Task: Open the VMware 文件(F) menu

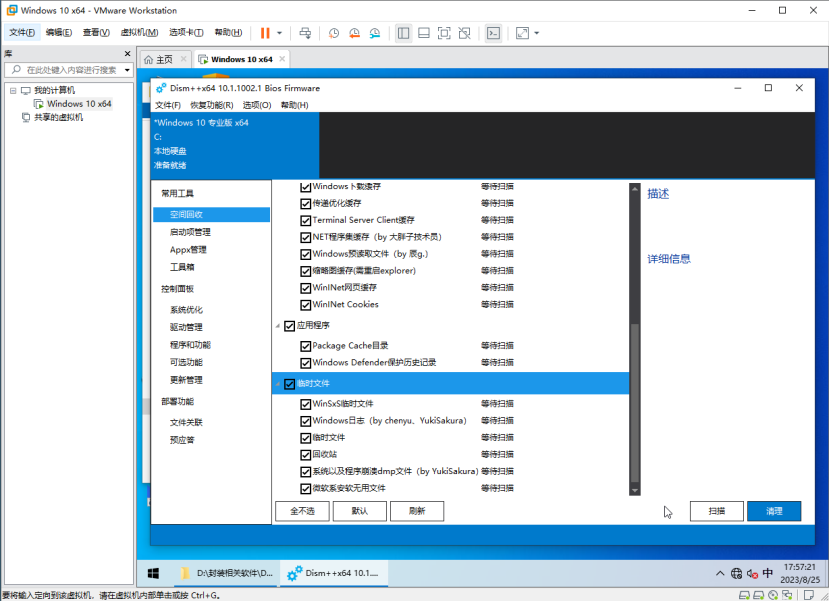Action: tap(22, 32)
